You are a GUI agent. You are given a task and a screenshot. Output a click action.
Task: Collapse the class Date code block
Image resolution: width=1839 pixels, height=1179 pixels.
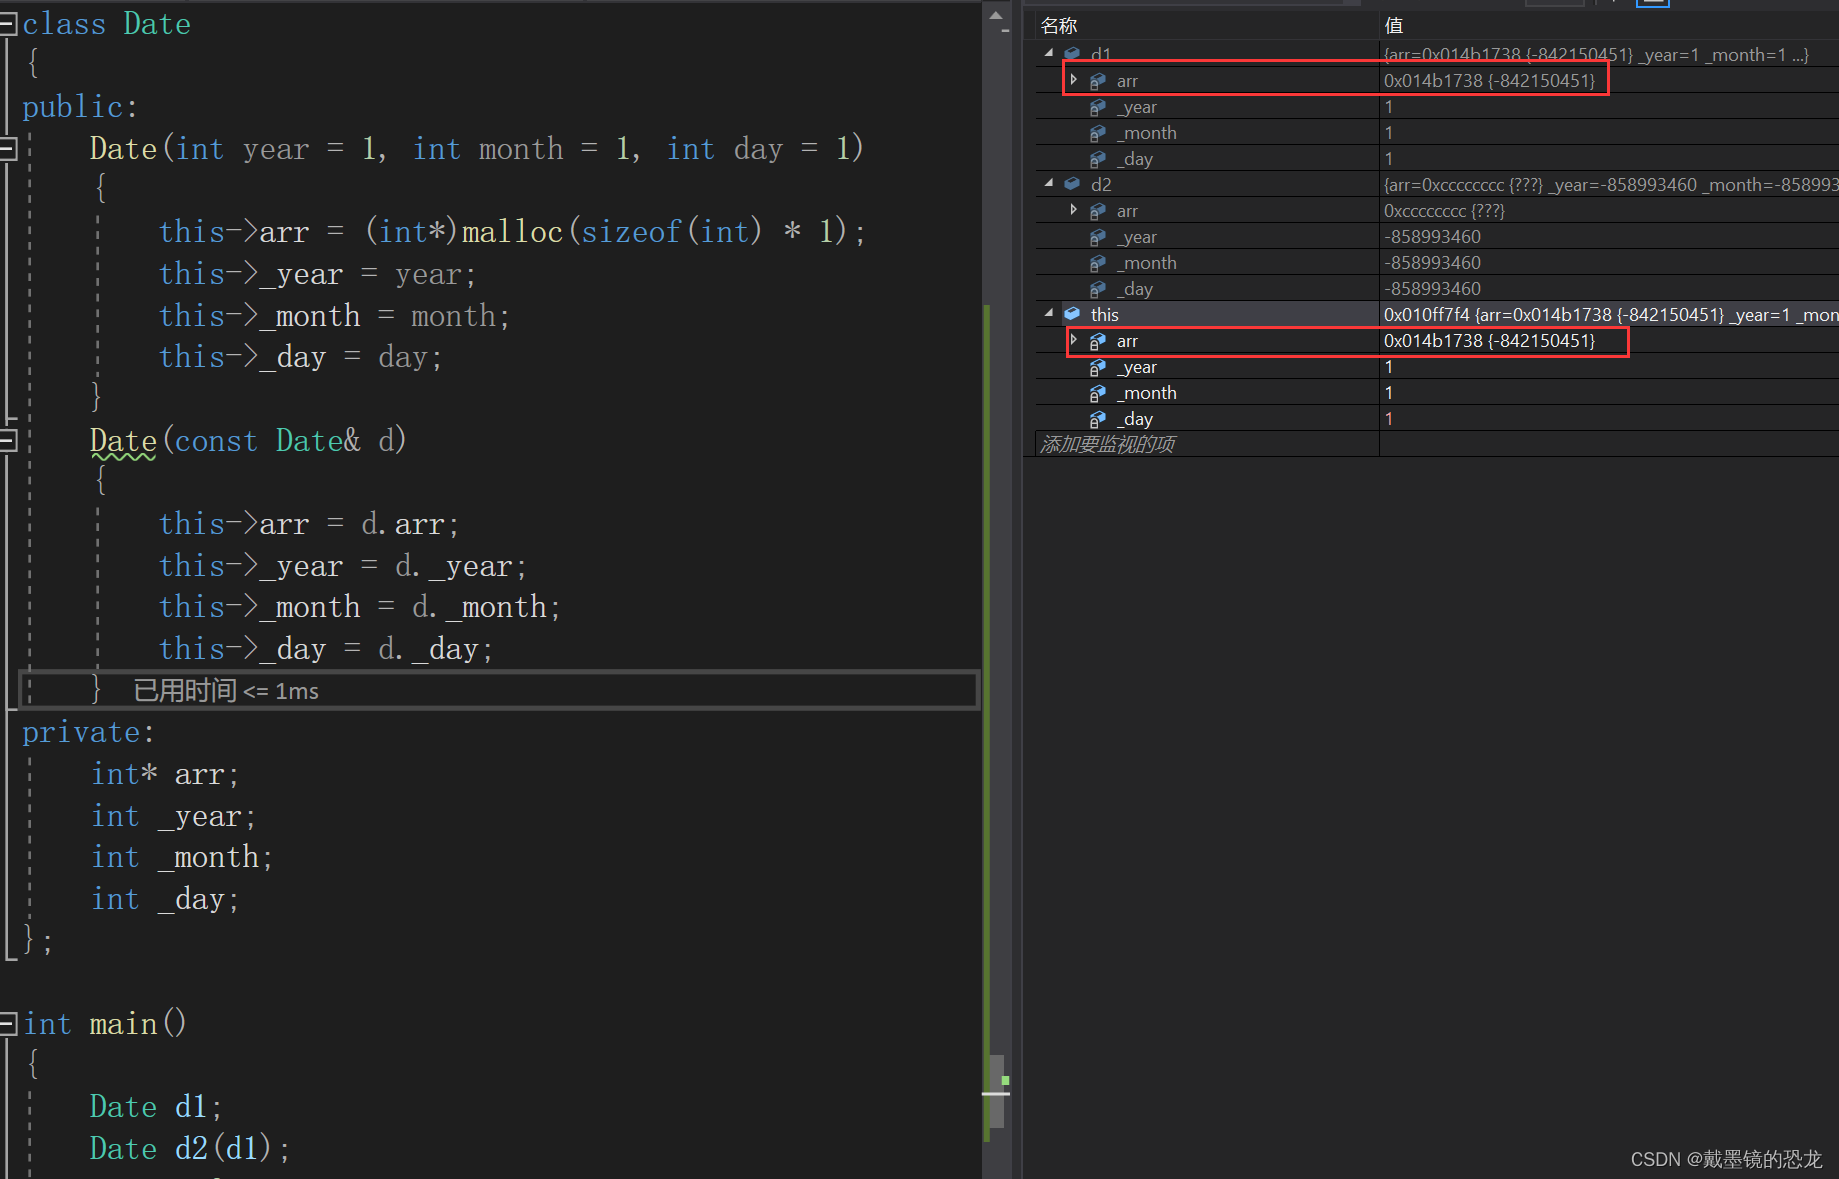[8, 25]
